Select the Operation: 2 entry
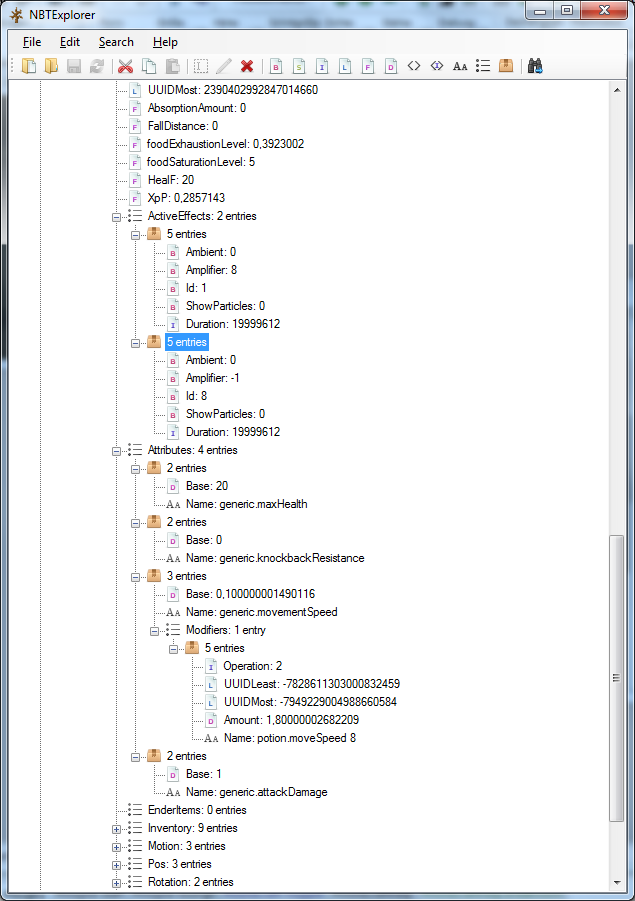This screenshot has height=901, width=635. click(x=252, y=666)
